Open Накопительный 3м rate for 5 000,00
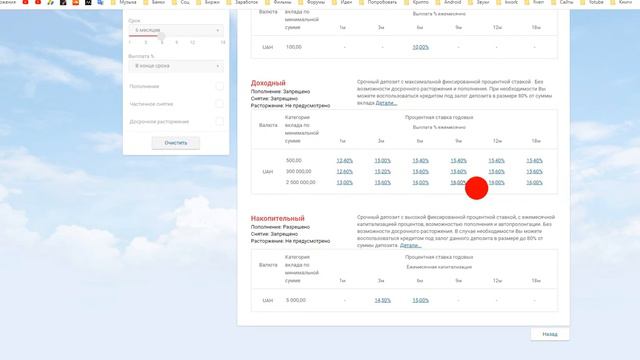Viewport: 640px width, 360px height. (382, 300)
